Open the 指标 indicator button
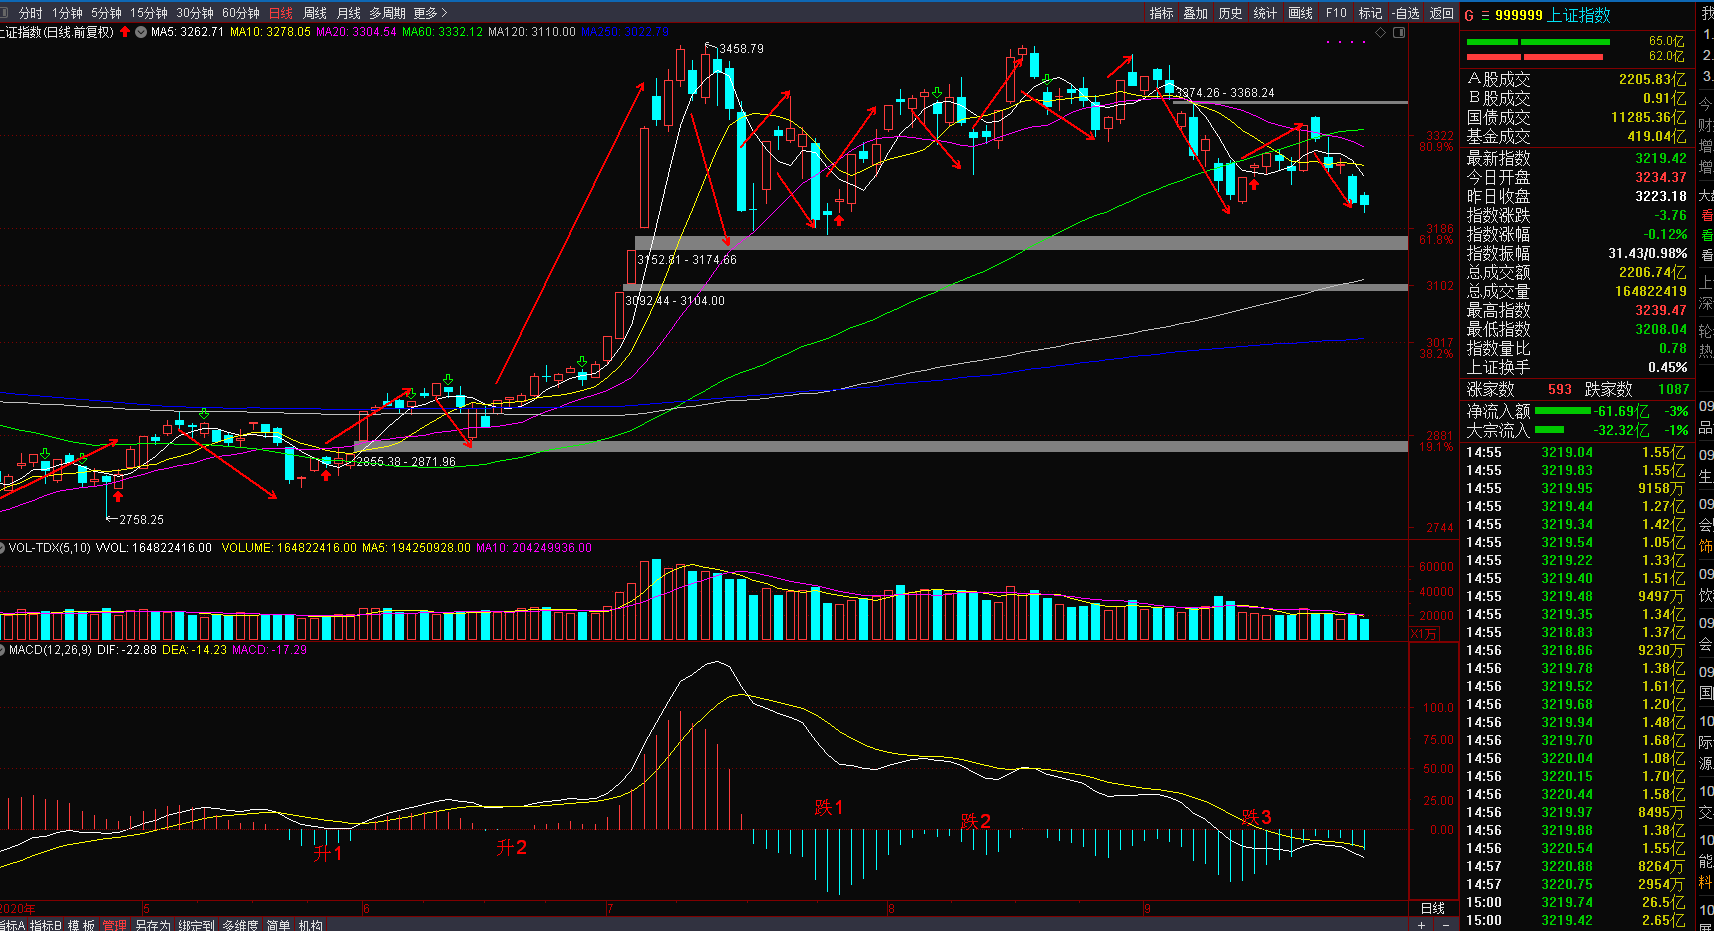The width and height of the screenshot is (1714, 931). [1161, 13]
